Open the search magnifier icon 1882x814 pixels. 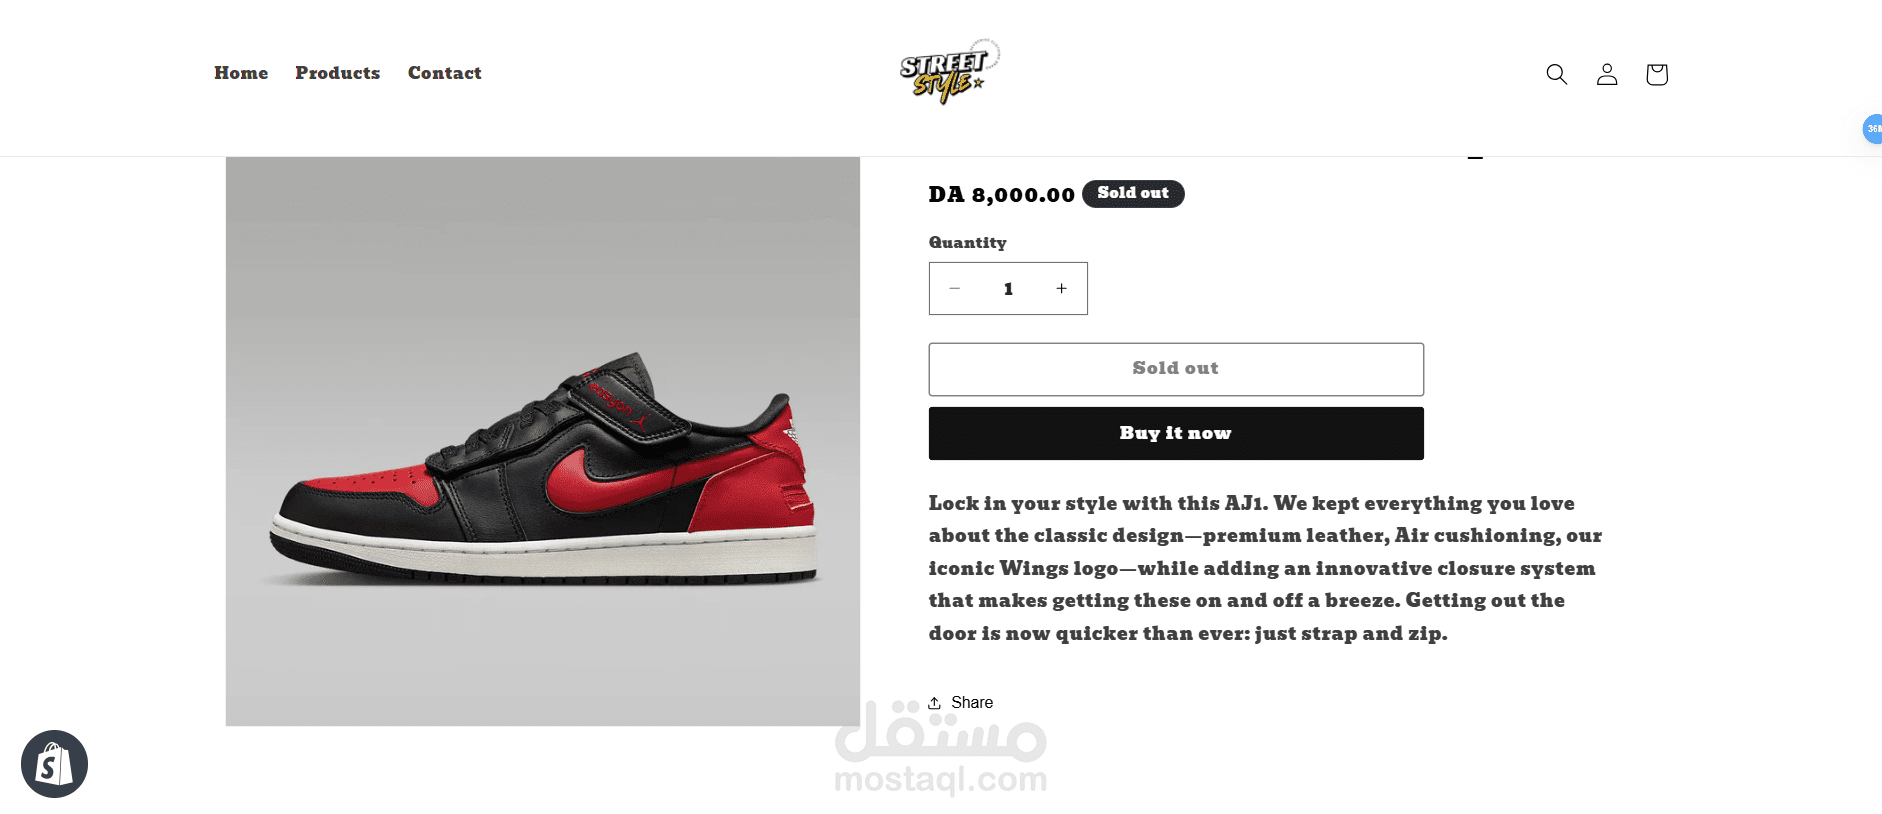coord(1556,74)
